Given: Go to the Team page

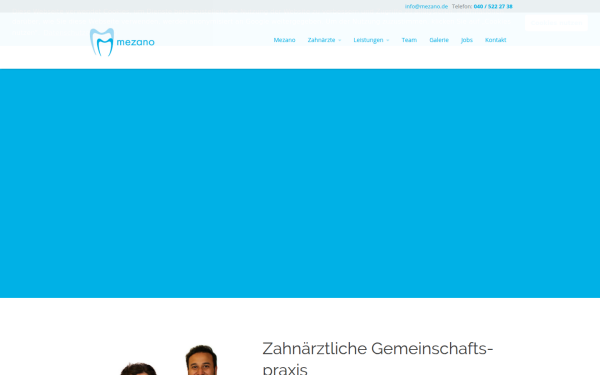Looking at the screenshot, I should pos(409,40).
